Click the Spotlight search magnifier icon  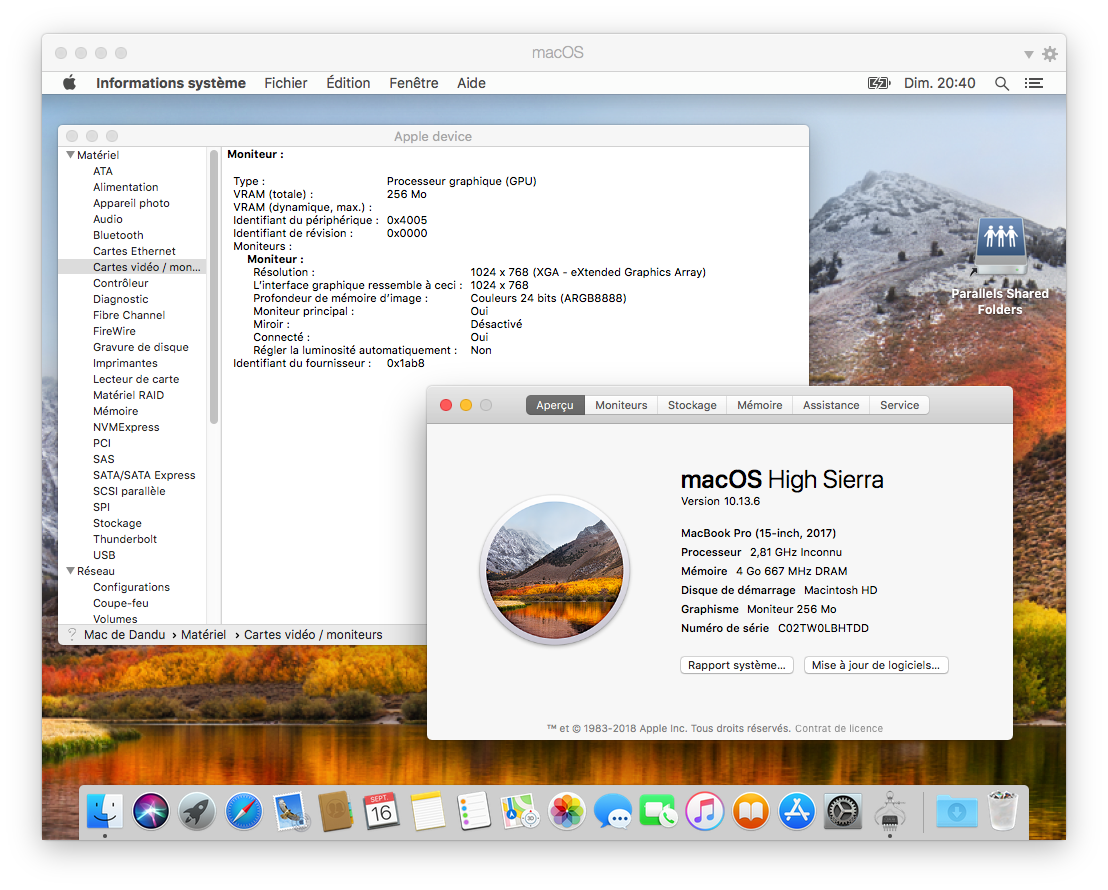pos(1001,83)
